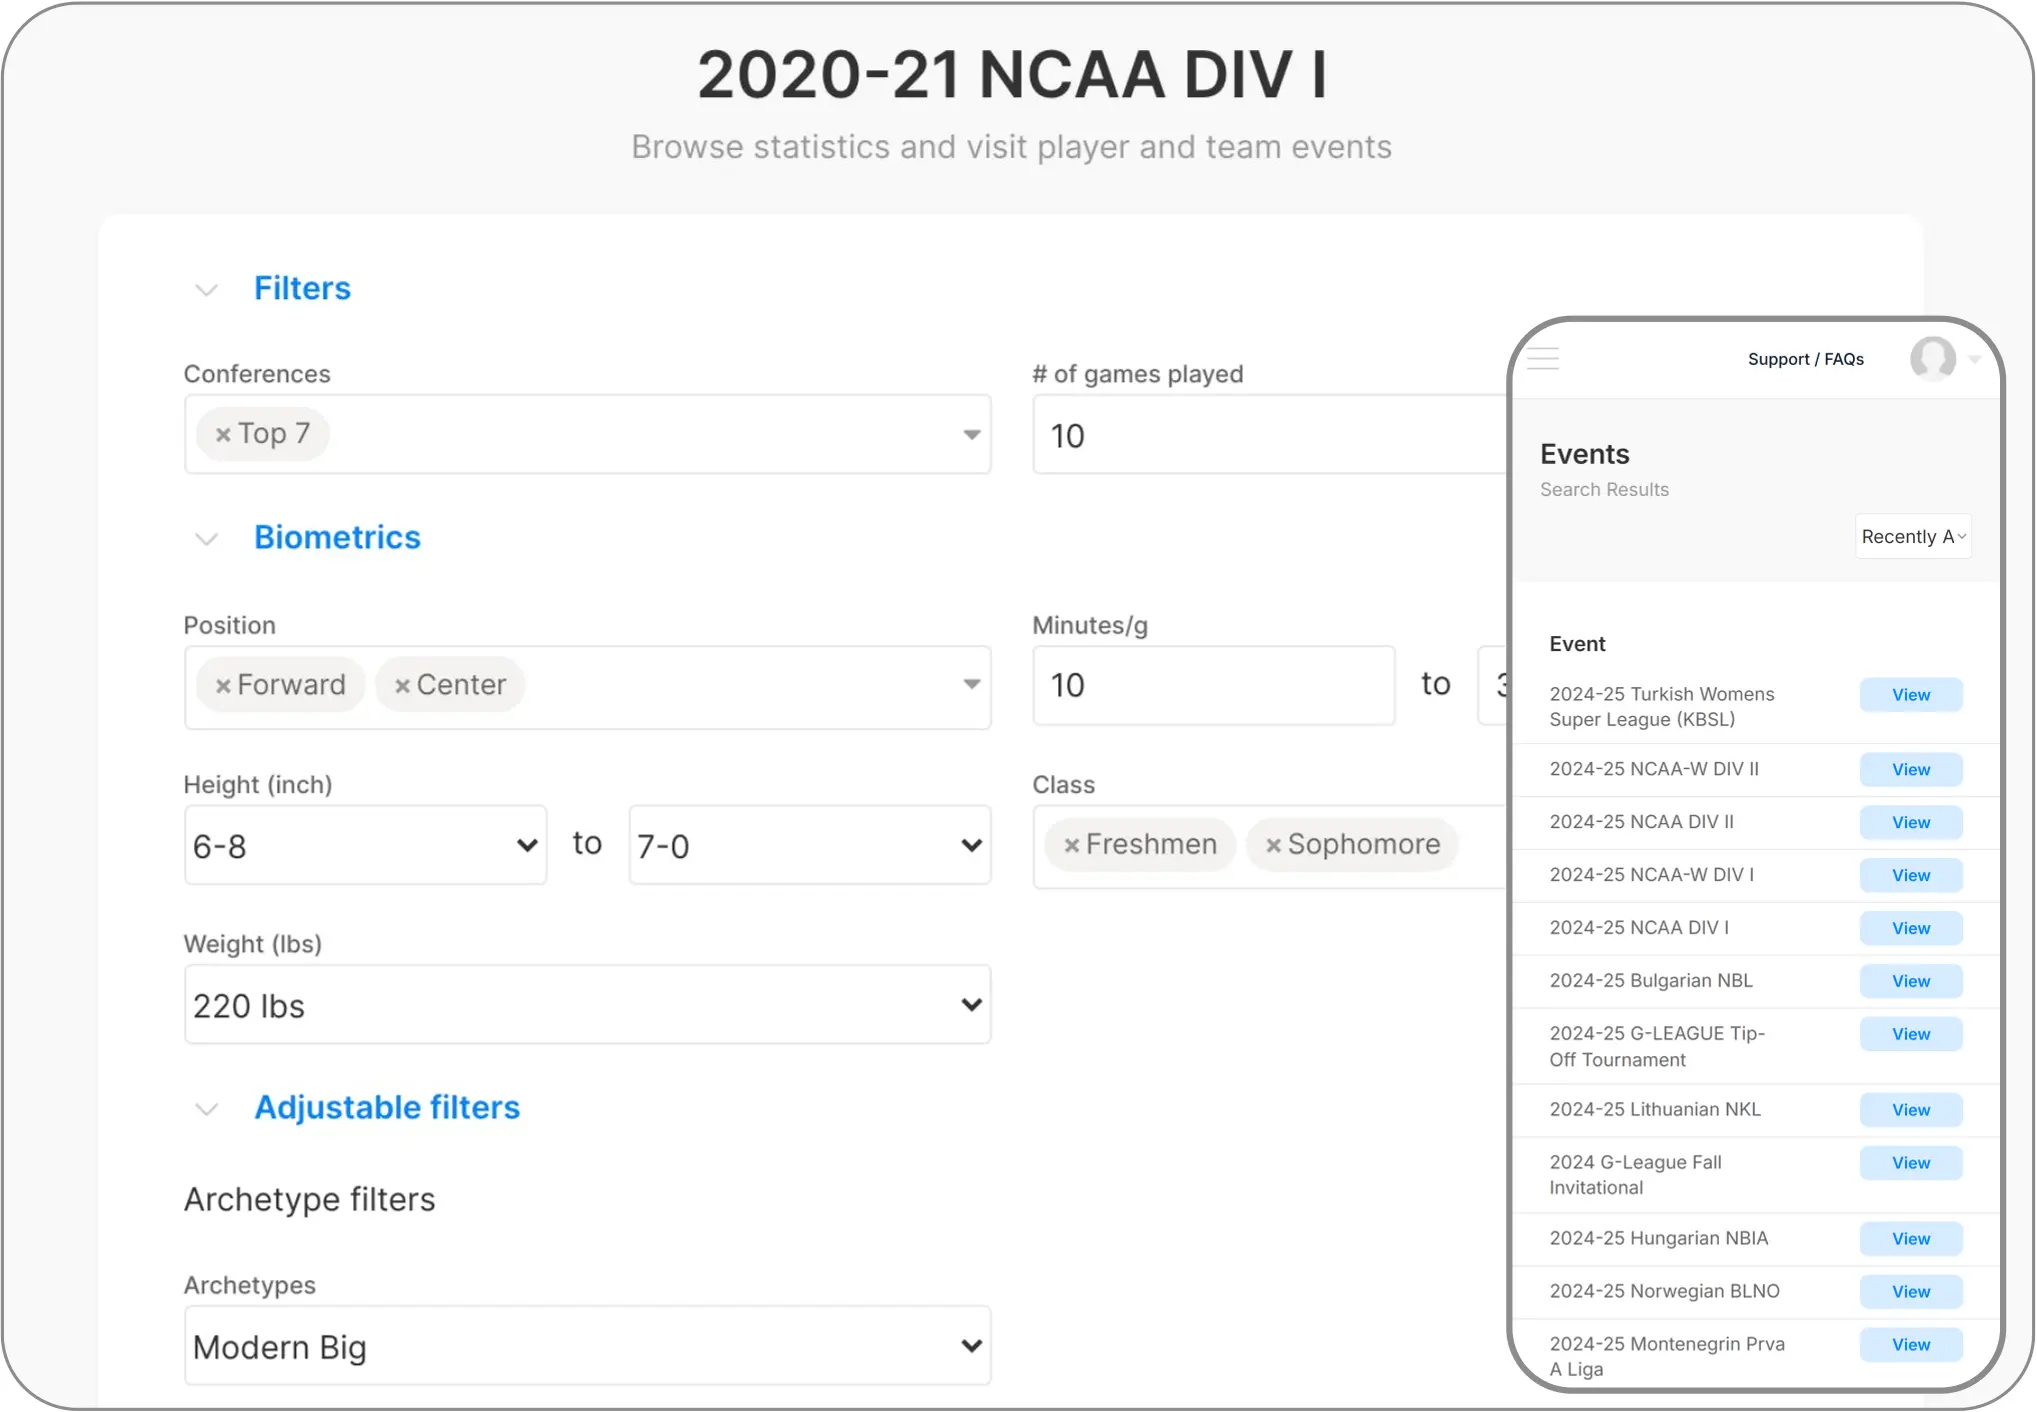Collapse the Adjustable filters chevron

pyautogui.click(x=207, y=1110)
